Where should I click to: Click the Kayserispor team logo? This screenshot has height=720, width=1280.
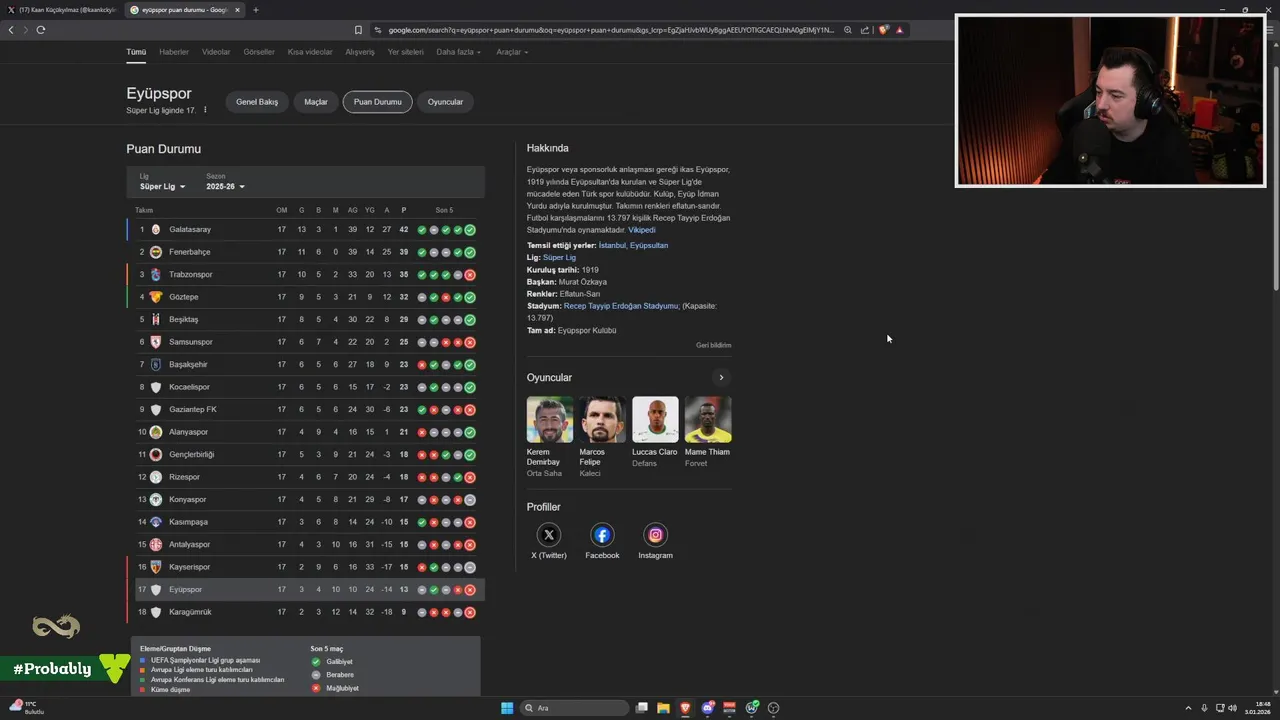(155, 567)
